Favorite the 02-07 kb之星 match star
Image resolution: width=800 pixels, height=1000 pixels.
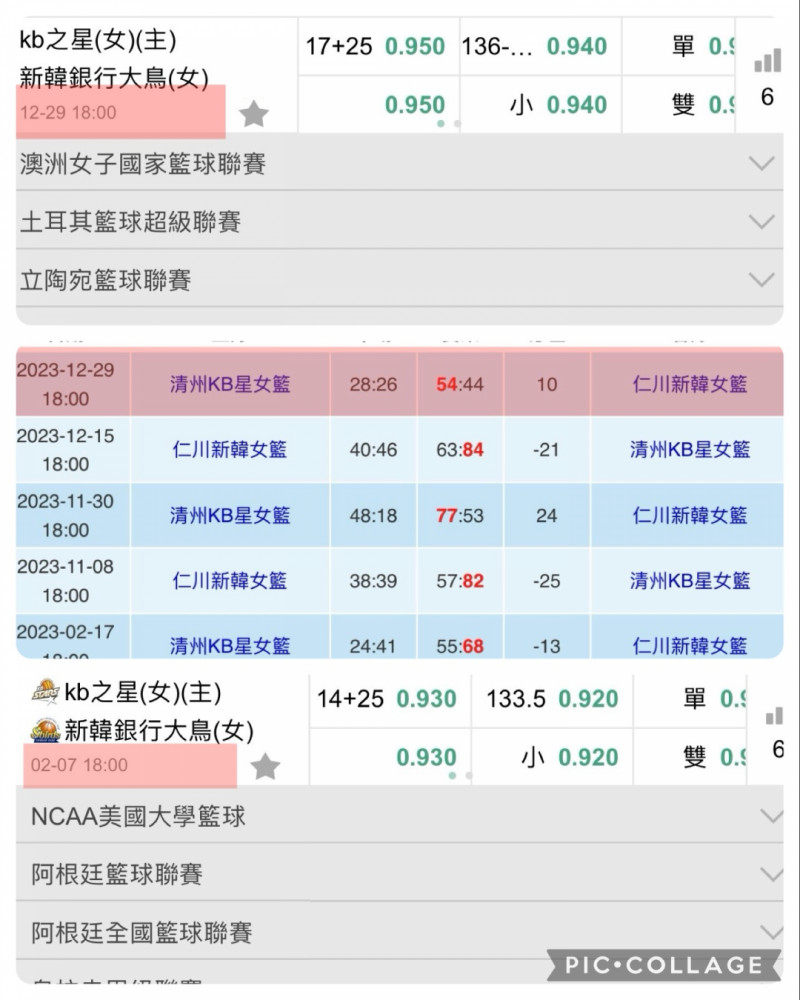point(265,766)
